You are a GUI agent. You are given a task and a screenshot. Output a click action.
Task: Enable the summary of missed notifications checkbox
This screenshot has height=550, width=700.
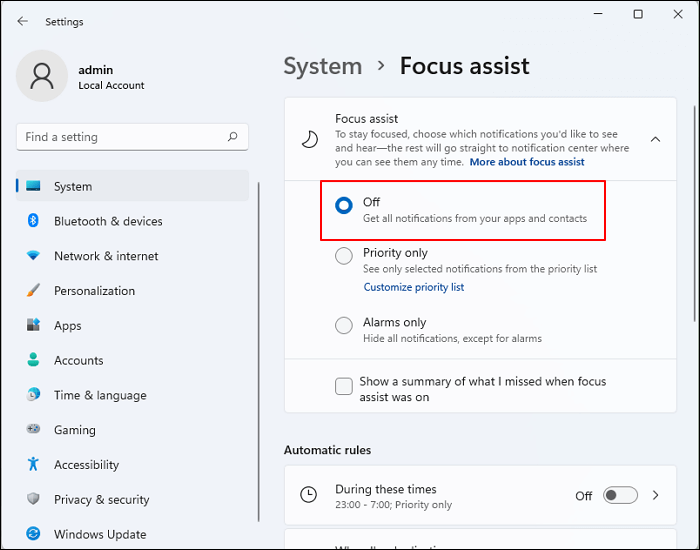click(344, 386)
